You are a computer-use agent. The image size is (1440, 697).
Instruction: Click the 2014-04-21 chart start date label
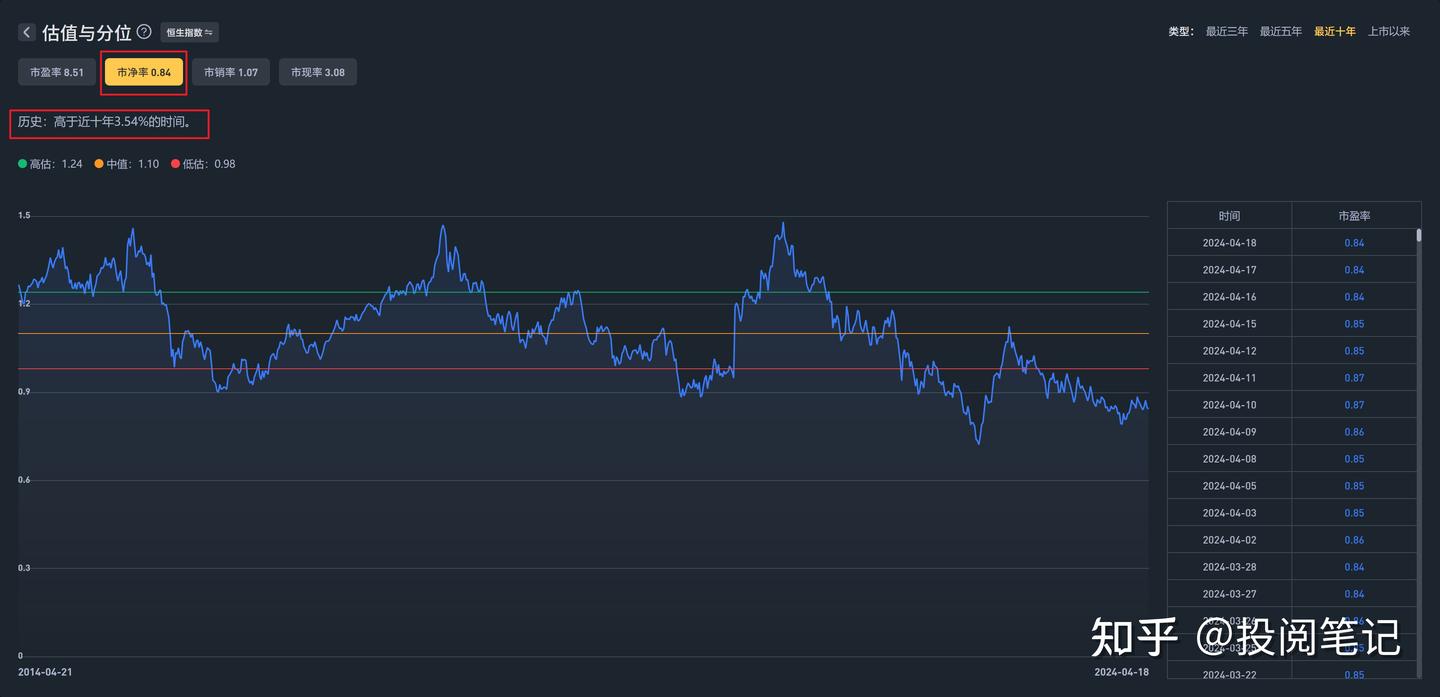(45, 672)
